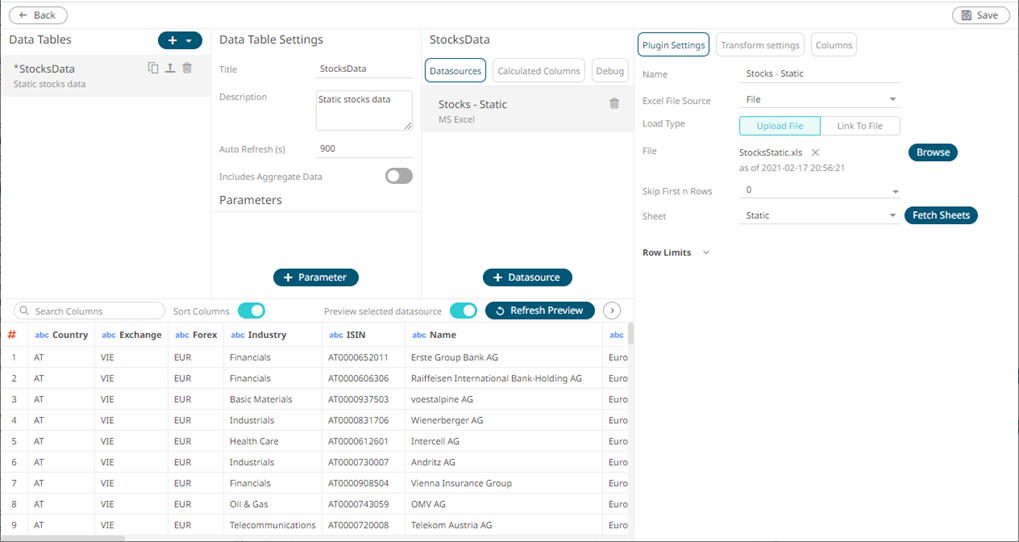Open the Sheet dropdown showing Static
This screenshot has width=1019, height=542.
tap(819, 216)
